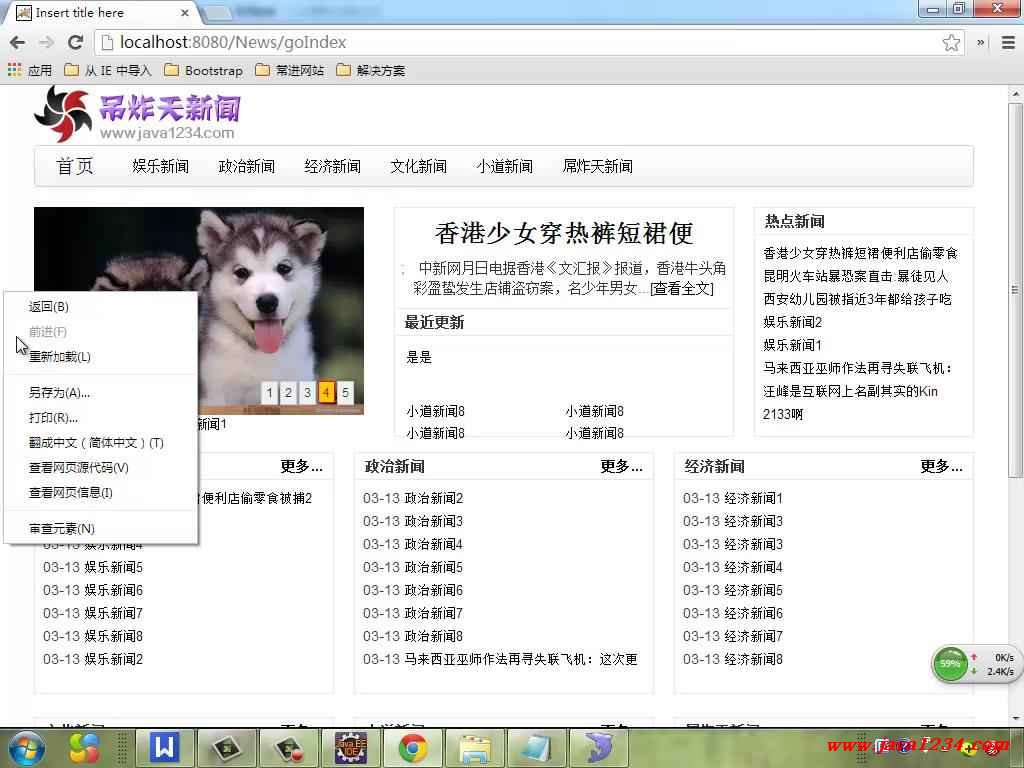Click the [查看全文] link

pos(682,289)
